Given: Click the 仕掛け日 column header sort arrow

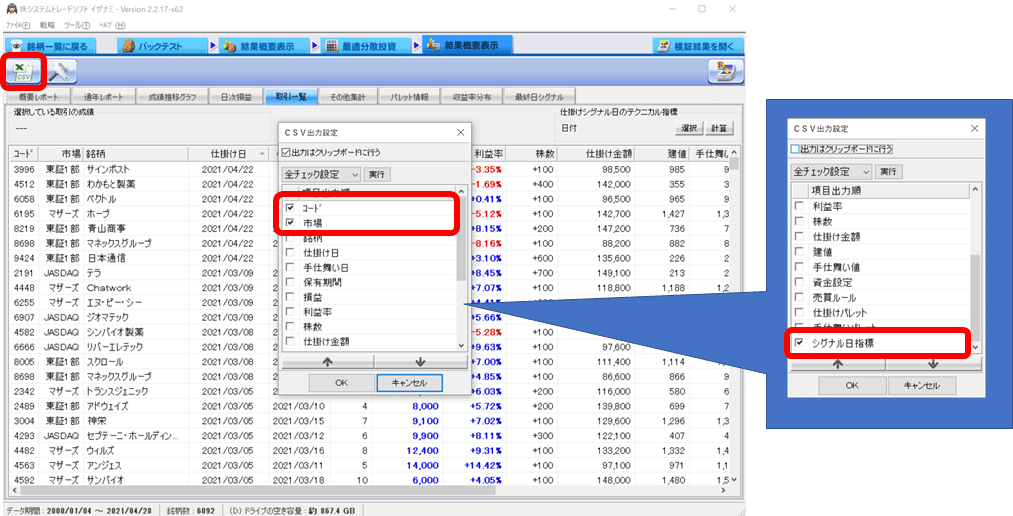Looking at the screenshot, I should (262, 154).
